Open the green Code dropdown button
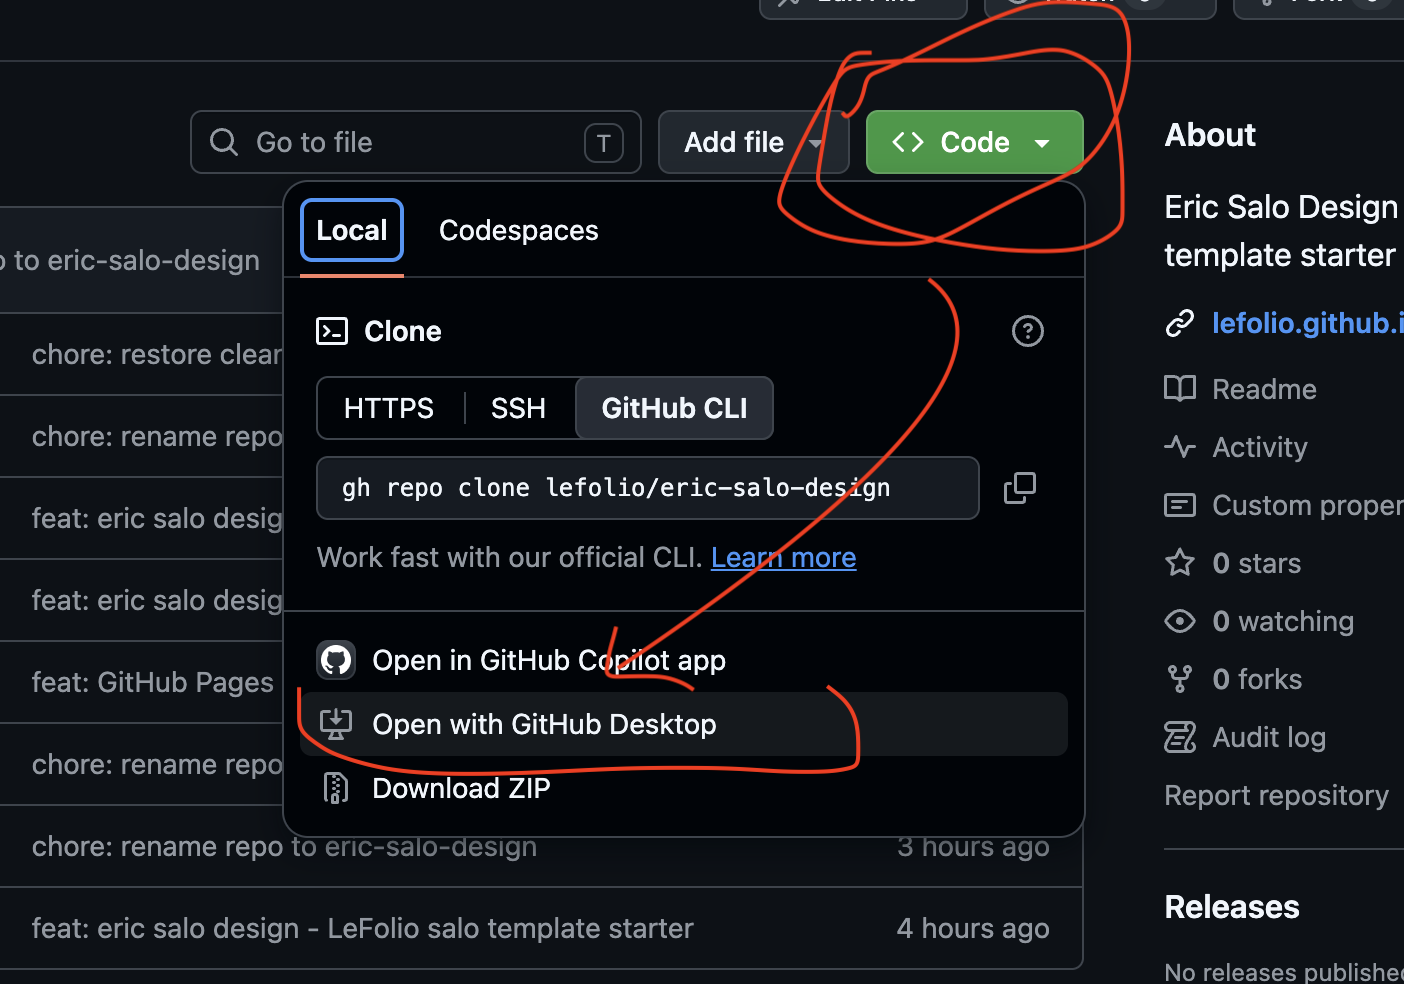This screenshot has width=1404, height=984. 974,142
